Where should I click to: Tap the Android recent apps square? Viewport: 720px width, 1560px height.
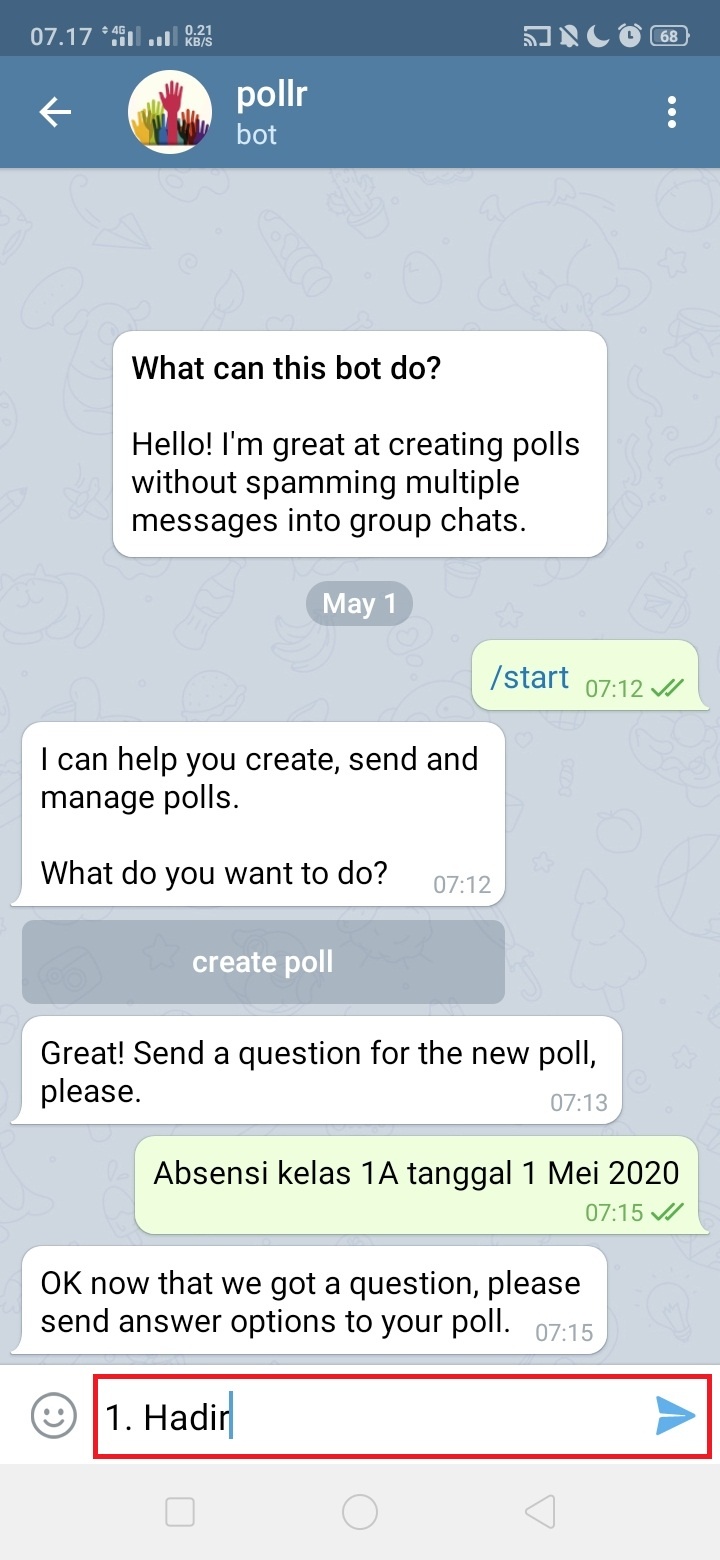(x=180, y=1512)
